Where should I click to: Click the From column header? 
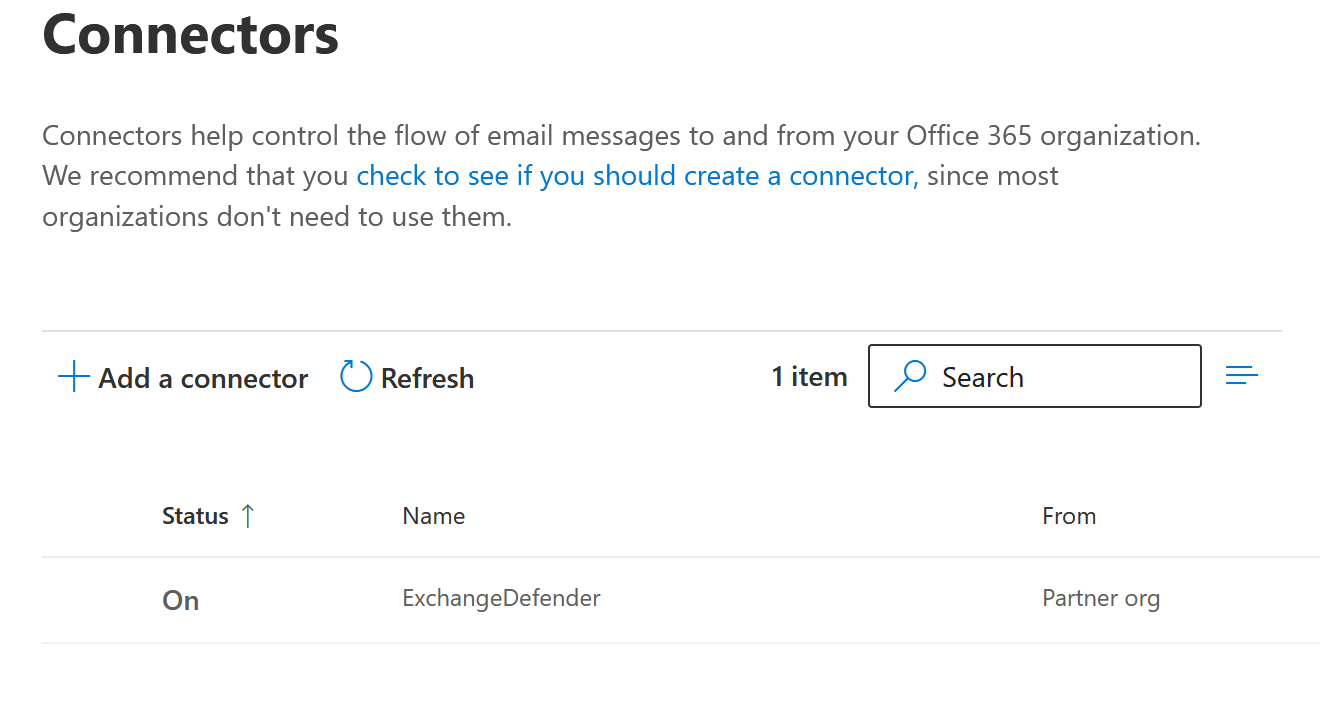coord(1069,515)
